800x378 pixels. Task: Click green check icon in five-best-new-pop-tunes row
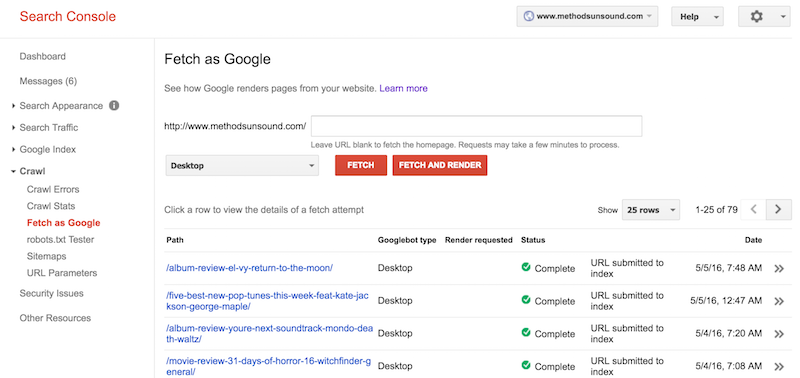(x=526, y=300)
